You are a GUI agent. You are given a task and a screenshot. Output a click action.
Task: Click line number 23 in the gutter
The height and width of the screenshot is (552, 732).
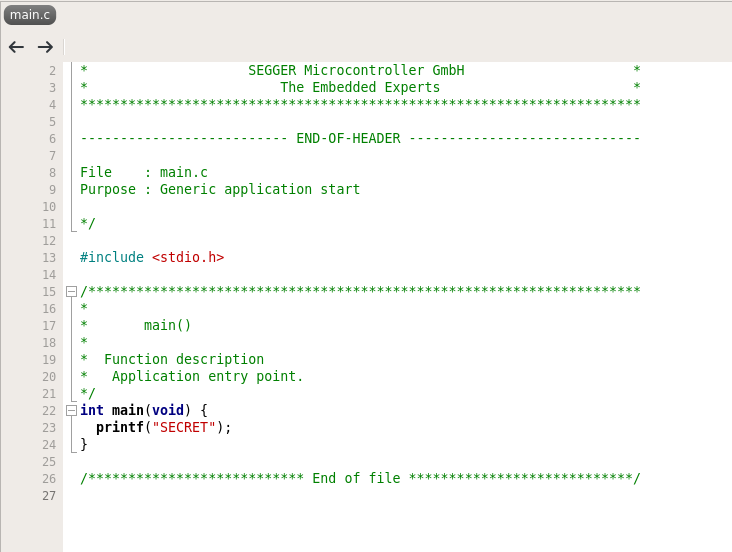(51, 427)
